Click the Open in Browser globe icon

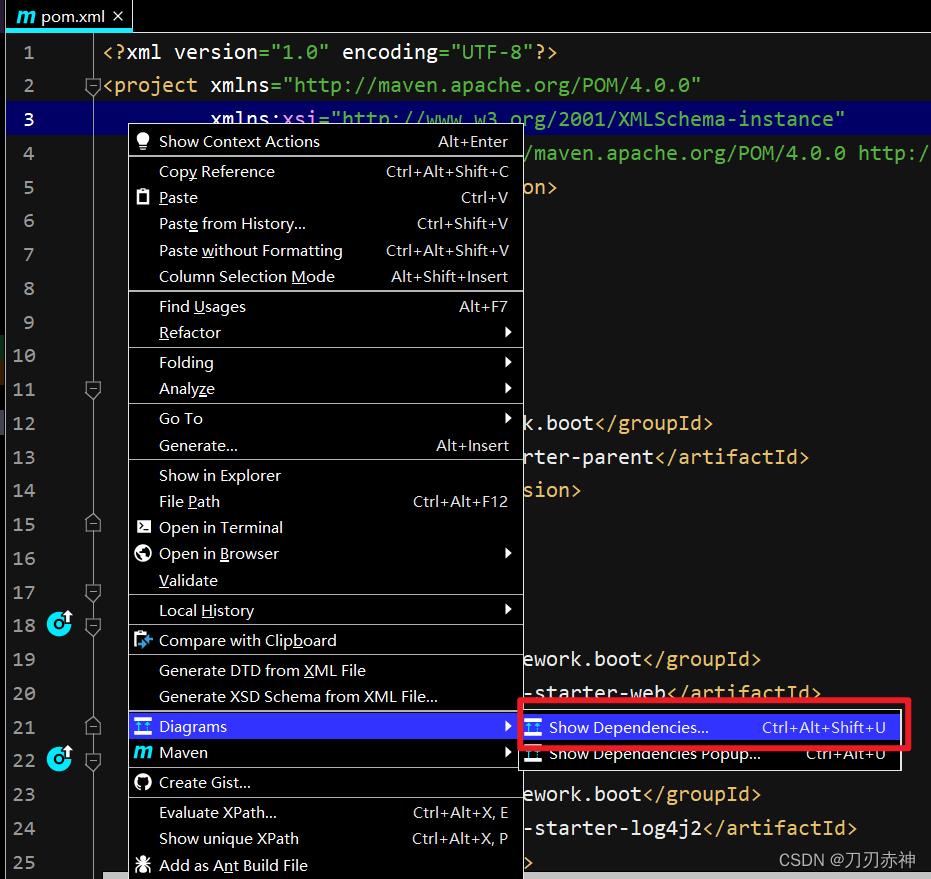[143, 553]
